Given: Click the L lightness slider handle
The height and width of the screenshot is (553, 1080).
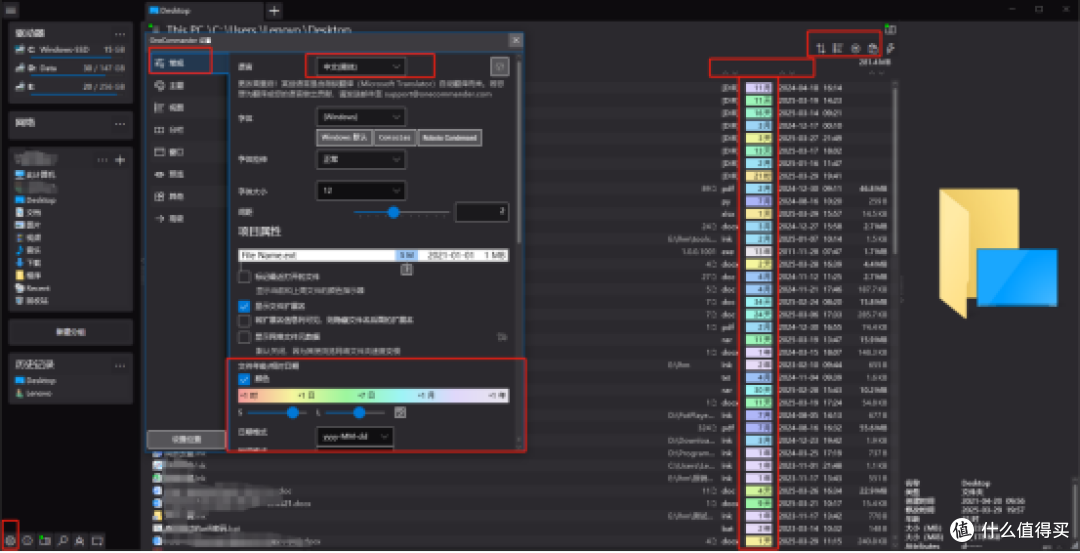Looking at the screenshot, I should click(x=359, y=413).
